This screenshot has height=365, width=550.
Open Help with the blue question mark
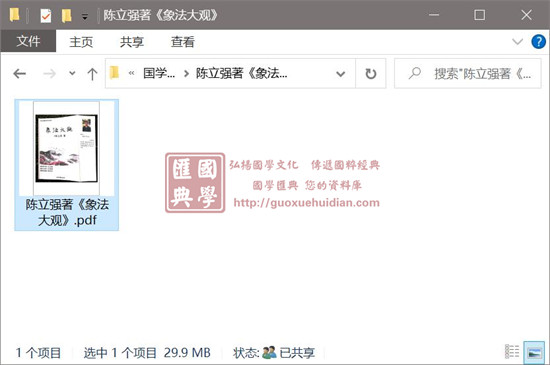click(x=538, y=42)
